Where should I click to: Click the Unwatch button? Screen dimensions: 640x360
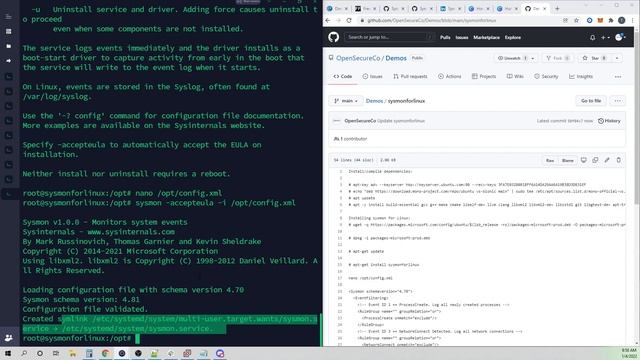tap(511, 58)
